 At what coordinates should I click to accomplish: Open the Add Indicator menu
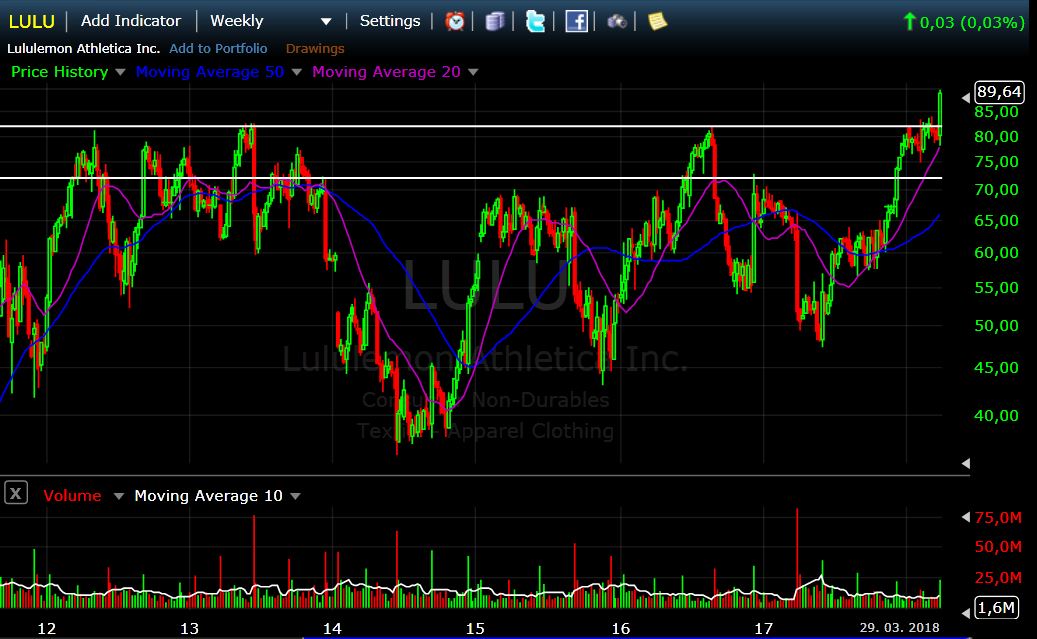pos(130,21)
